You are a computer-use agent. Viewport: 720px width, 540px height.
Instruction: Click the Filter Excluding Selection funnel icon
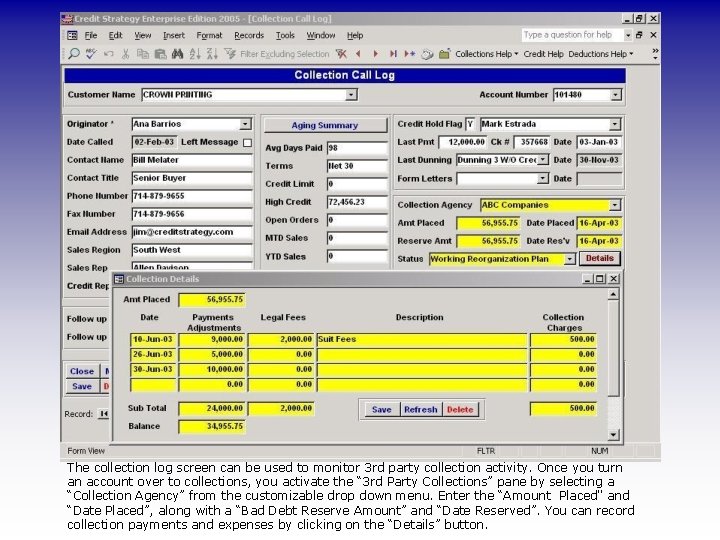tap(230, 54)
